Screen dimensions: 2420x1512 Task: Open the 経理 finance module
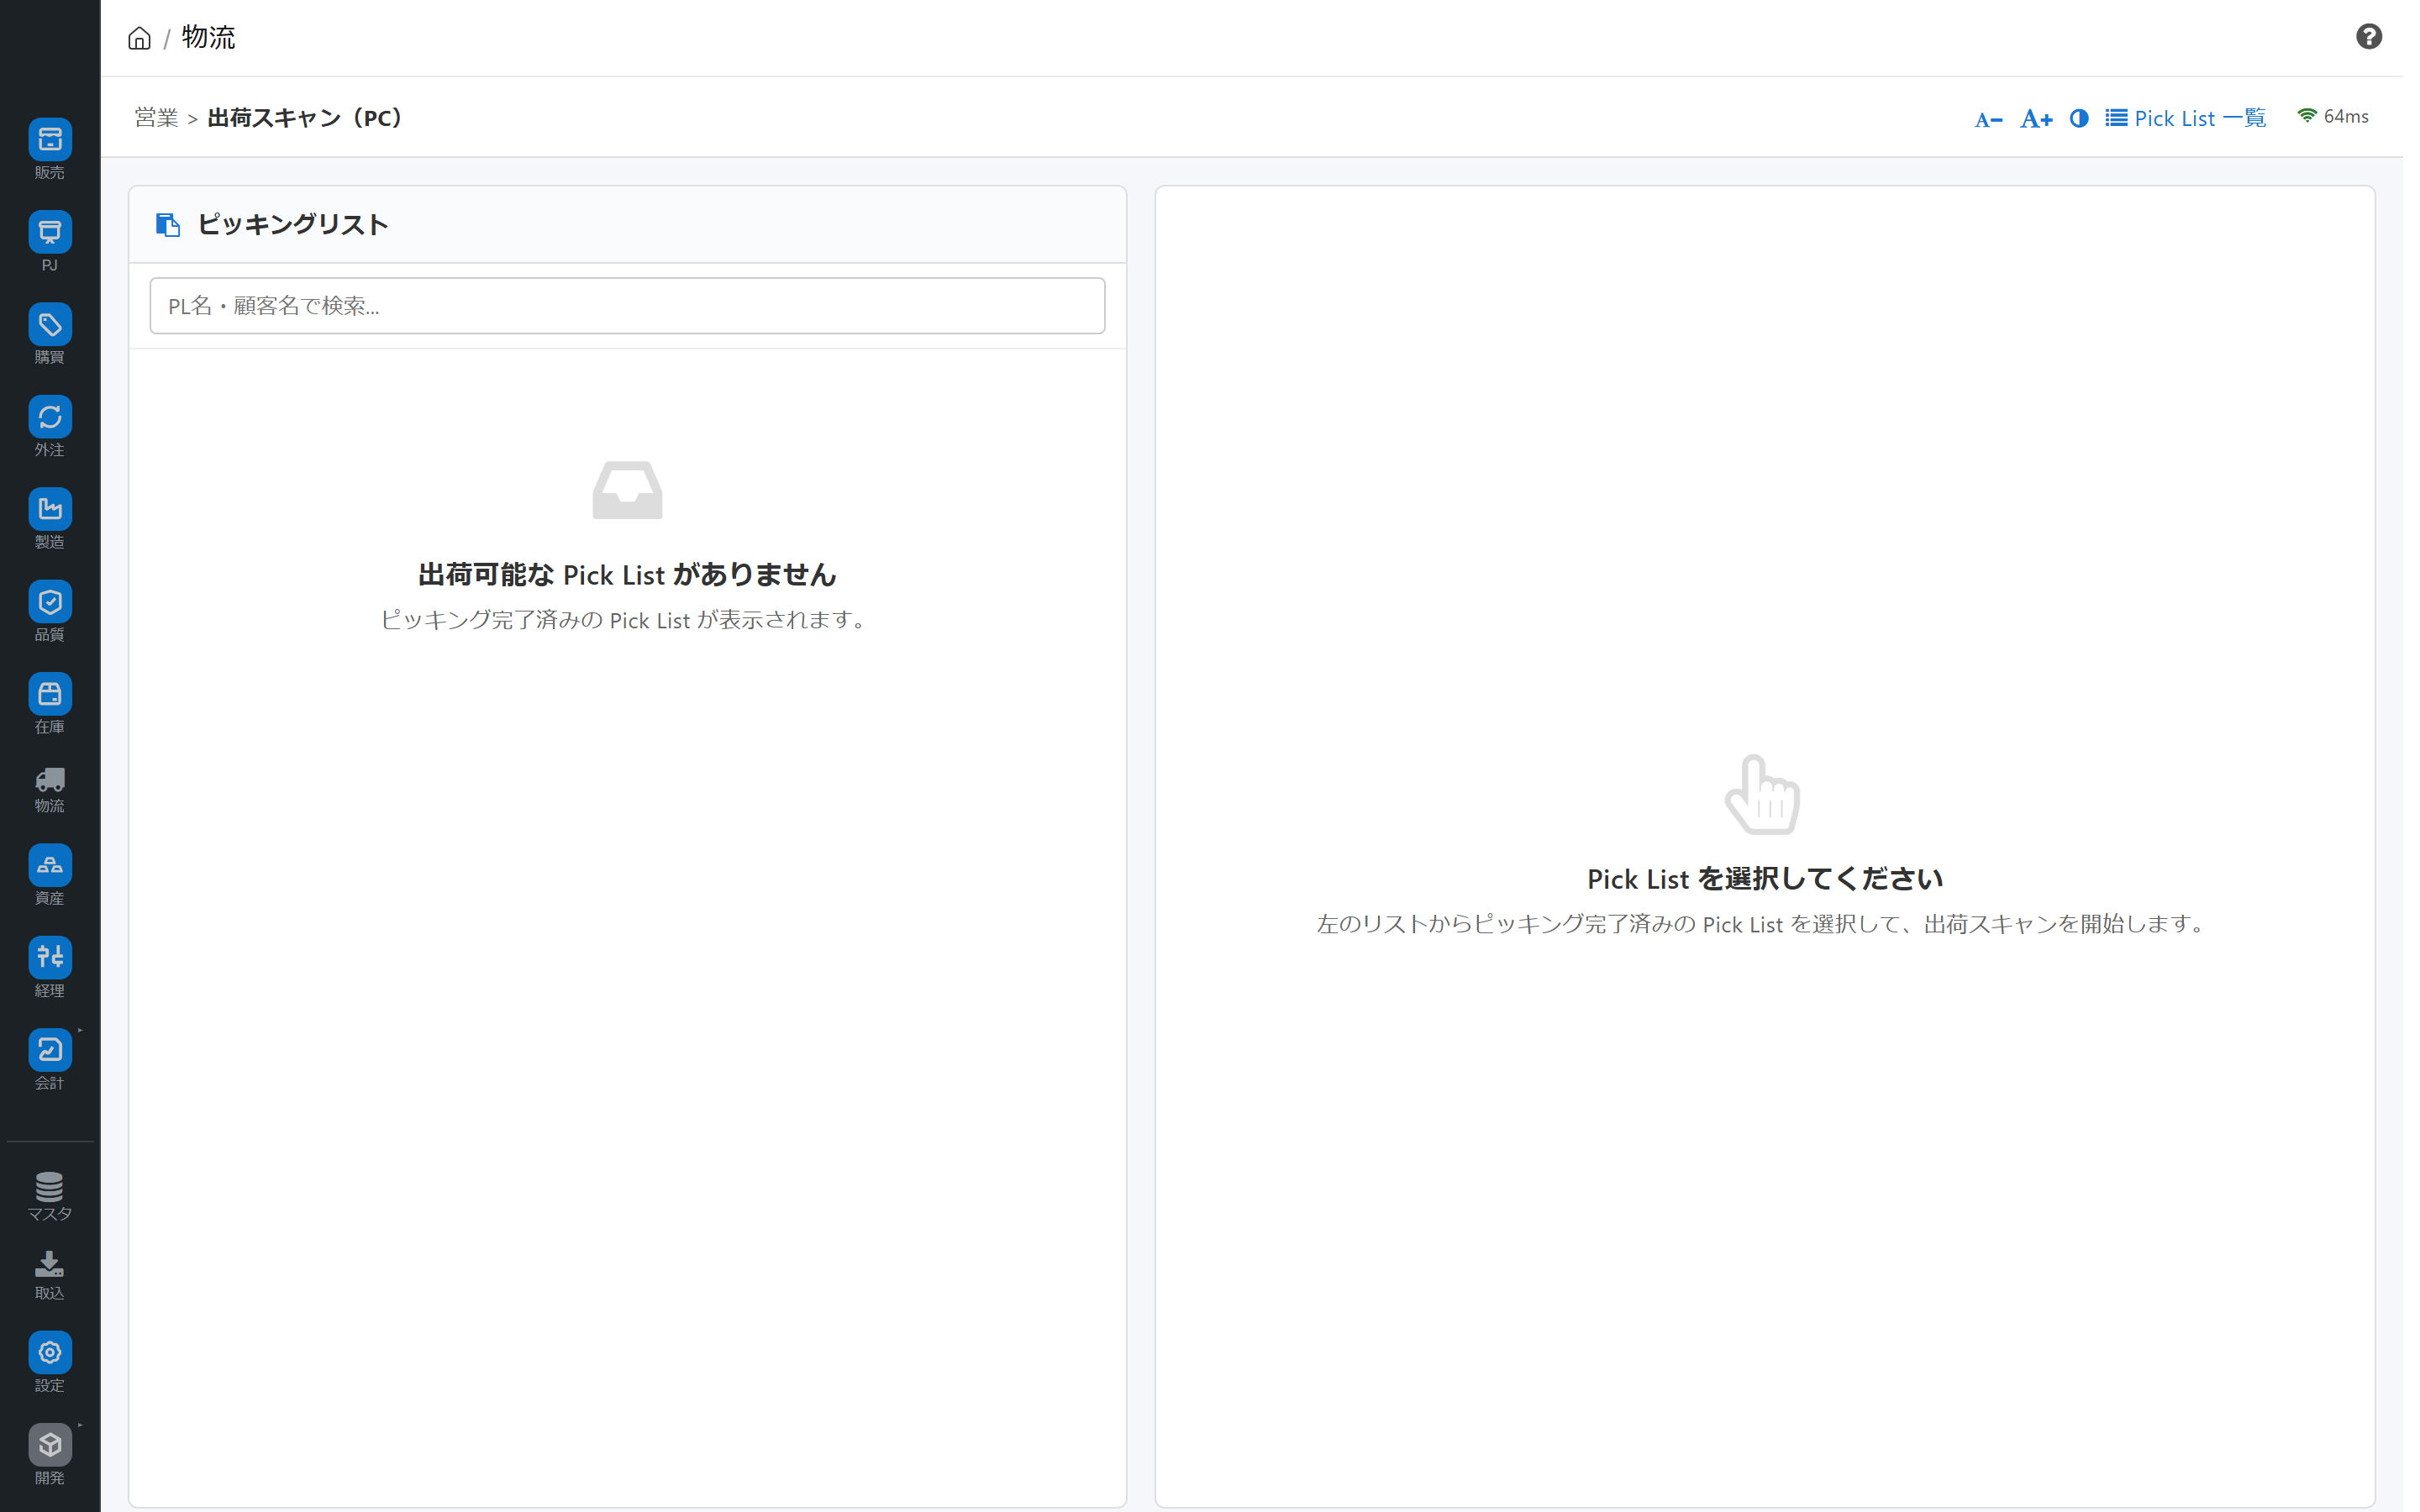pos(50,968)
